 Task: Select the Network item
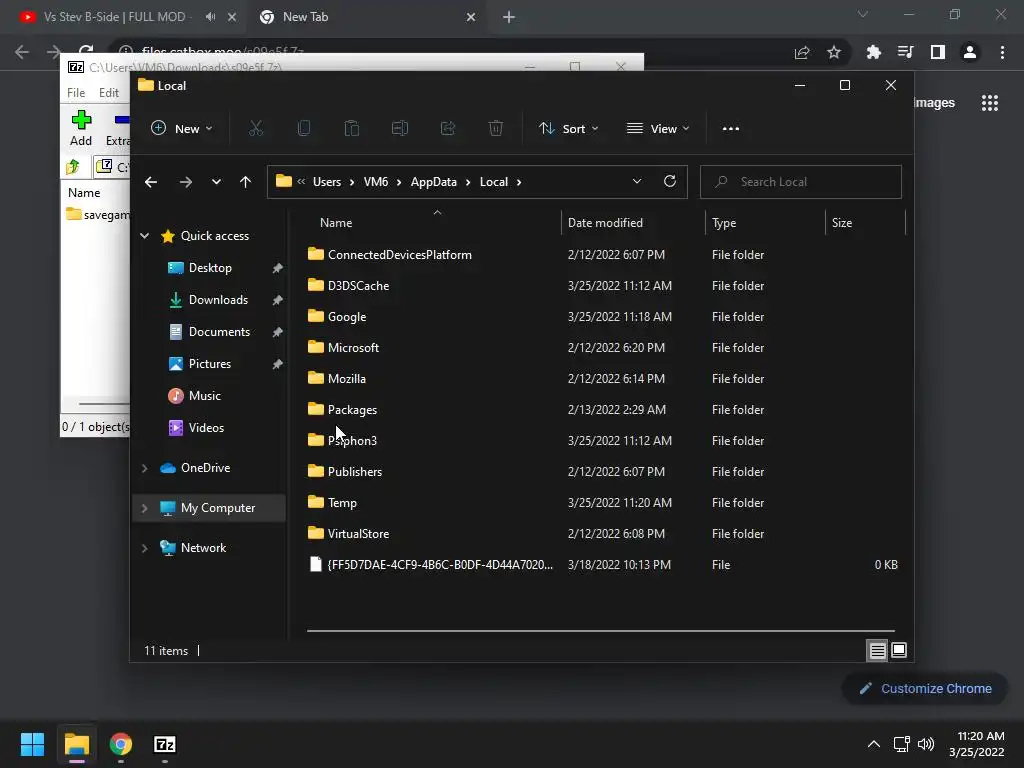[203, 548]
